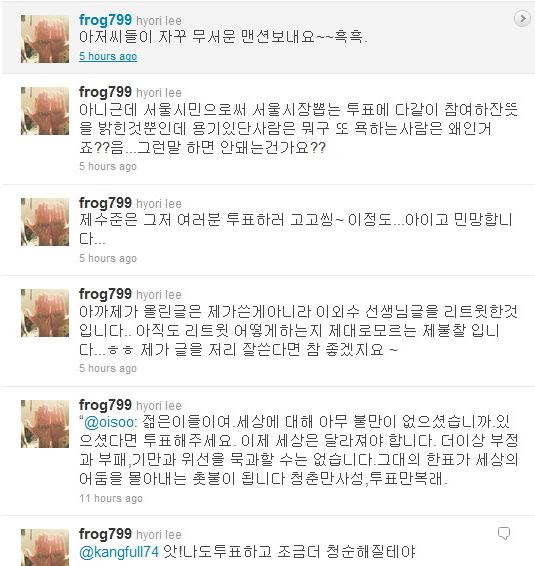
Task: Click frog799 username in the @kangfull74 reply
Action: point(105,534)
